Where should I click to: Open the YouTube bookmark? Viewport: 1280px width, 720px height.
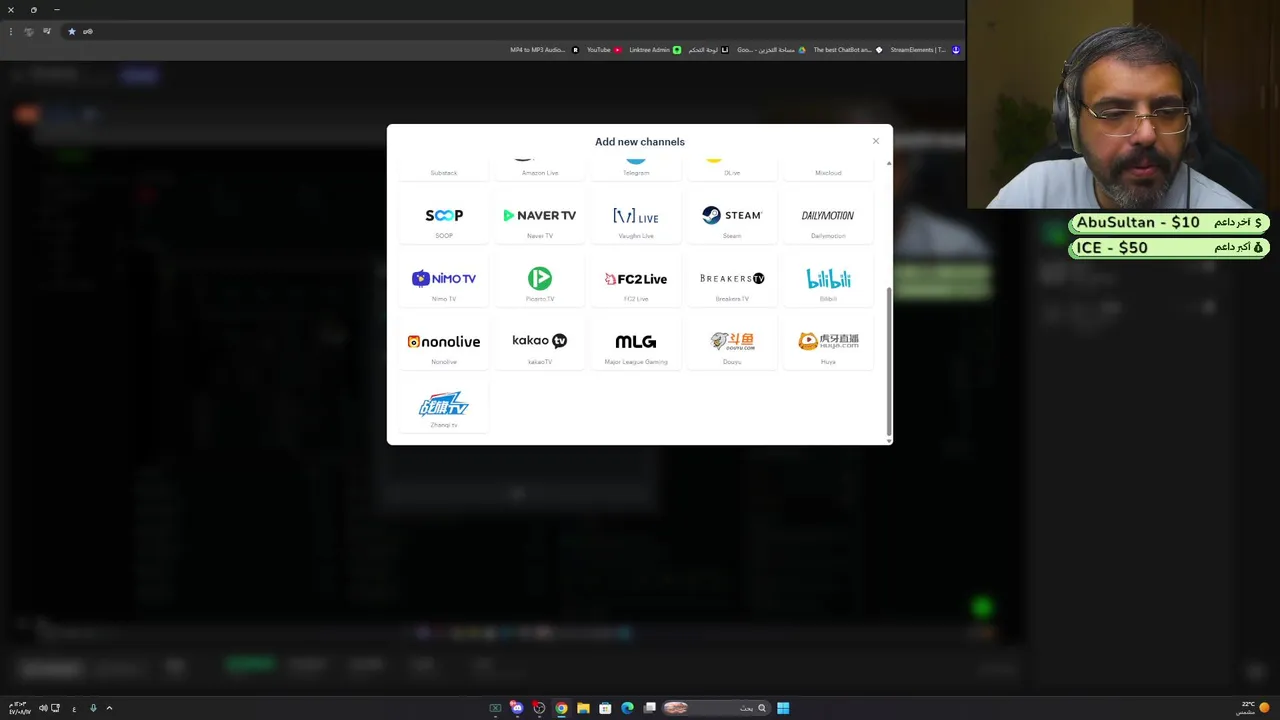[604, 50]
